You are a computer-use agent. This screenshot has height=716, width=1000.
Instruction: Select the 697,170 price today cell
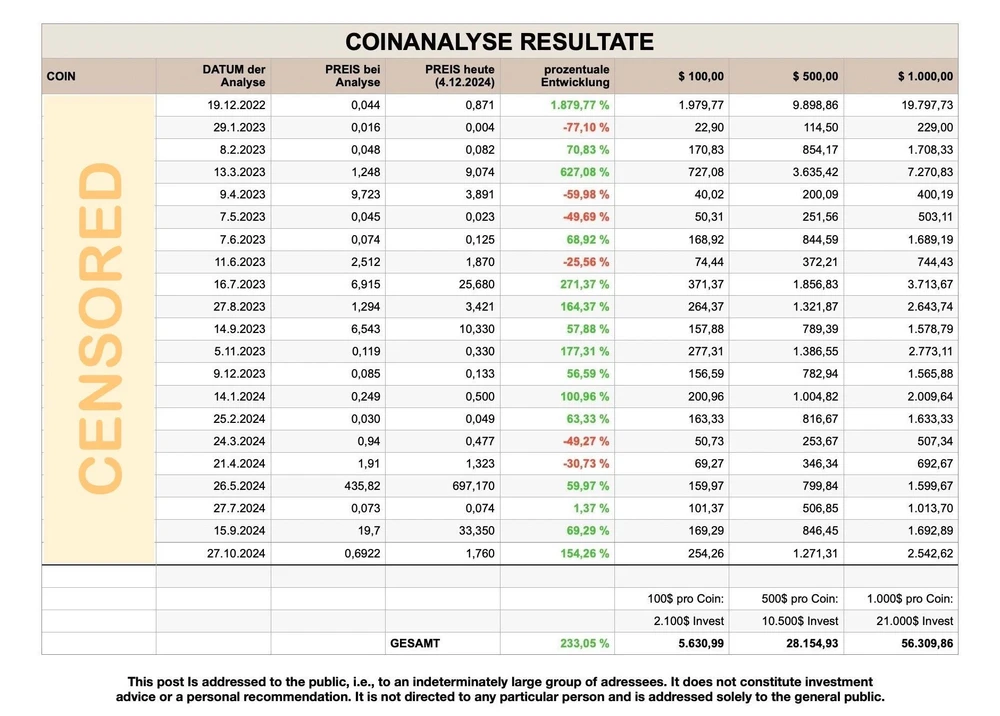(x=468, y=486)
